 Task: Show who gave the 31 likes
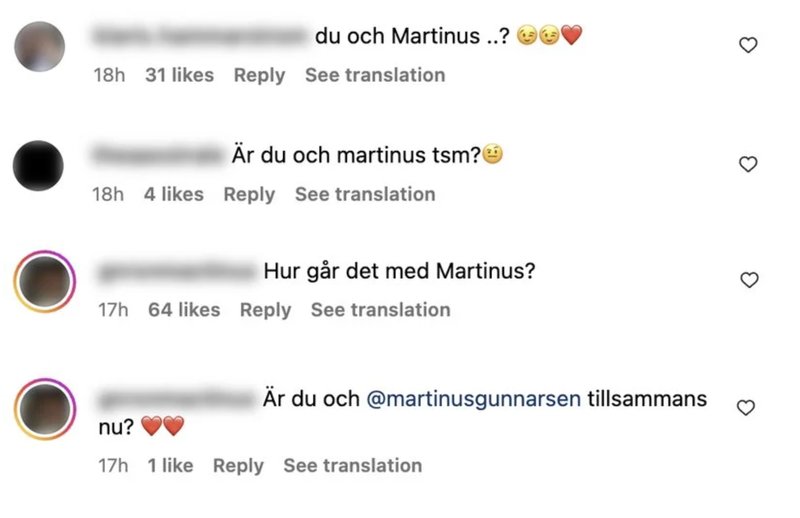[x=180, y=75]
